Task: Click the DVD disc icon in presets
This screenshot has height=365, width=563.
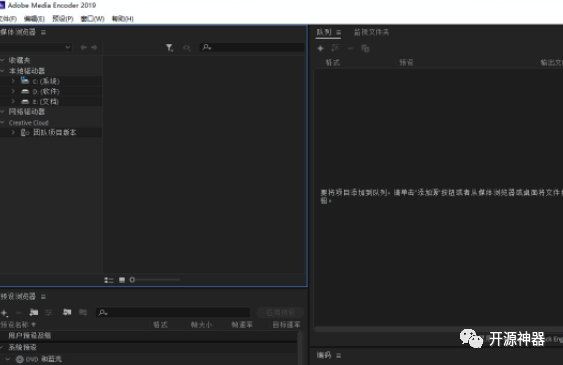Action: pyautogui.click(x=20, y=359)
